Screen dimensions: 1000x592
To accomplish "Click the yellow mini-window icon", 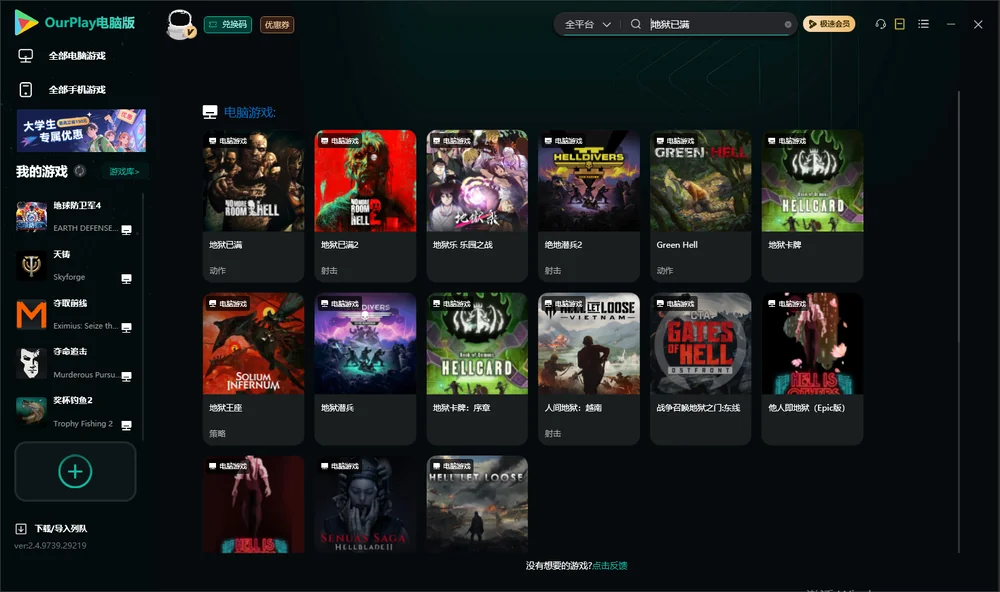I will [900, 24].
